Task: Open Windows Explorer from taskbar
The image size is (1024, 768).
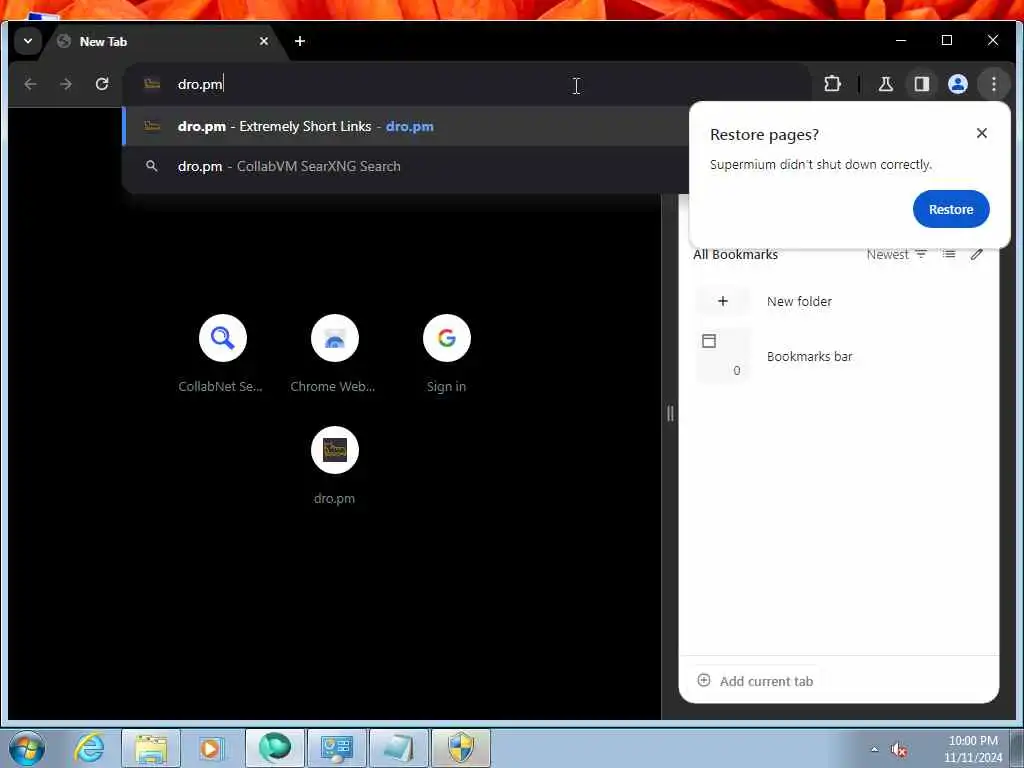Action: (x=151, y=748)
